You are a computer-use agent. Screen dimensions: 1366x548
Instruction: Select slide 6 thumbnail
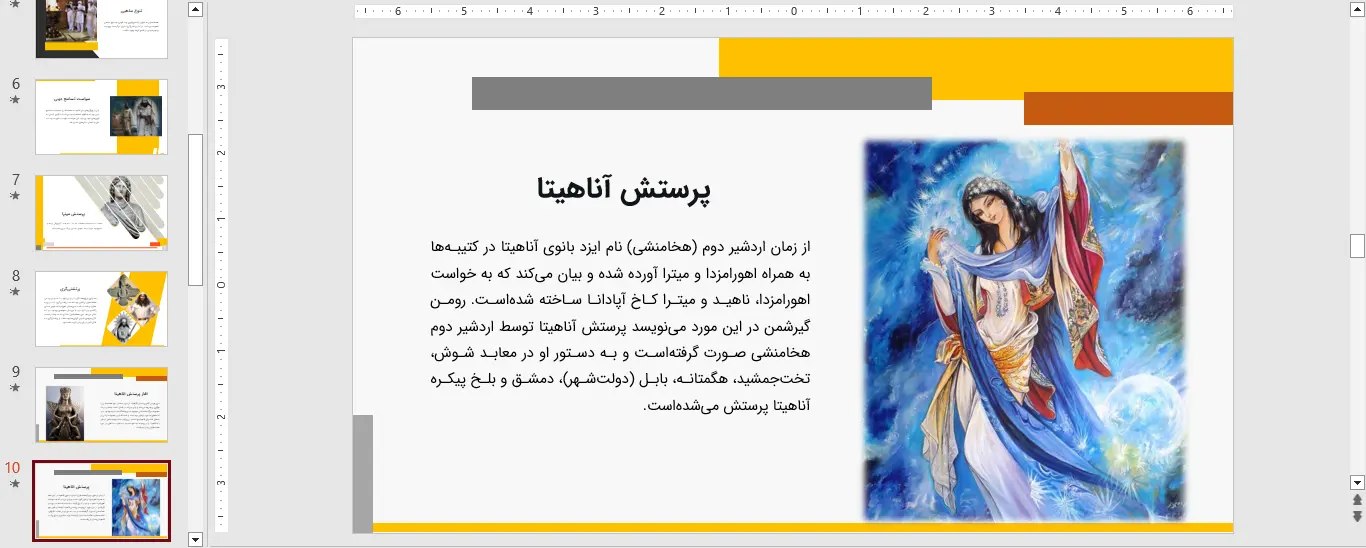tap(101, 117)
